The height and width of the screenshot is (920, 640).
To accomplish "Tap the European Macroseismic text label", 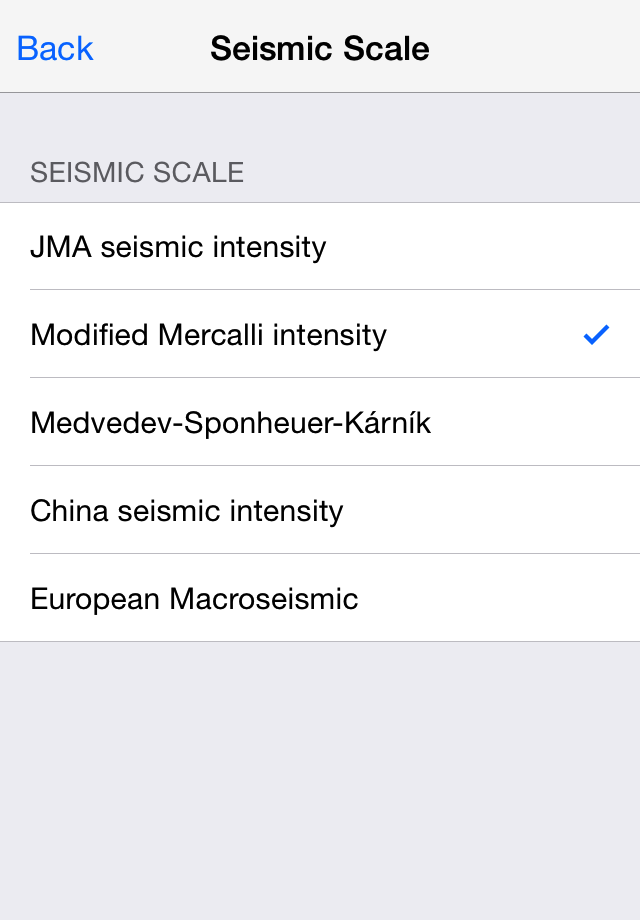I will coord(194,599).
